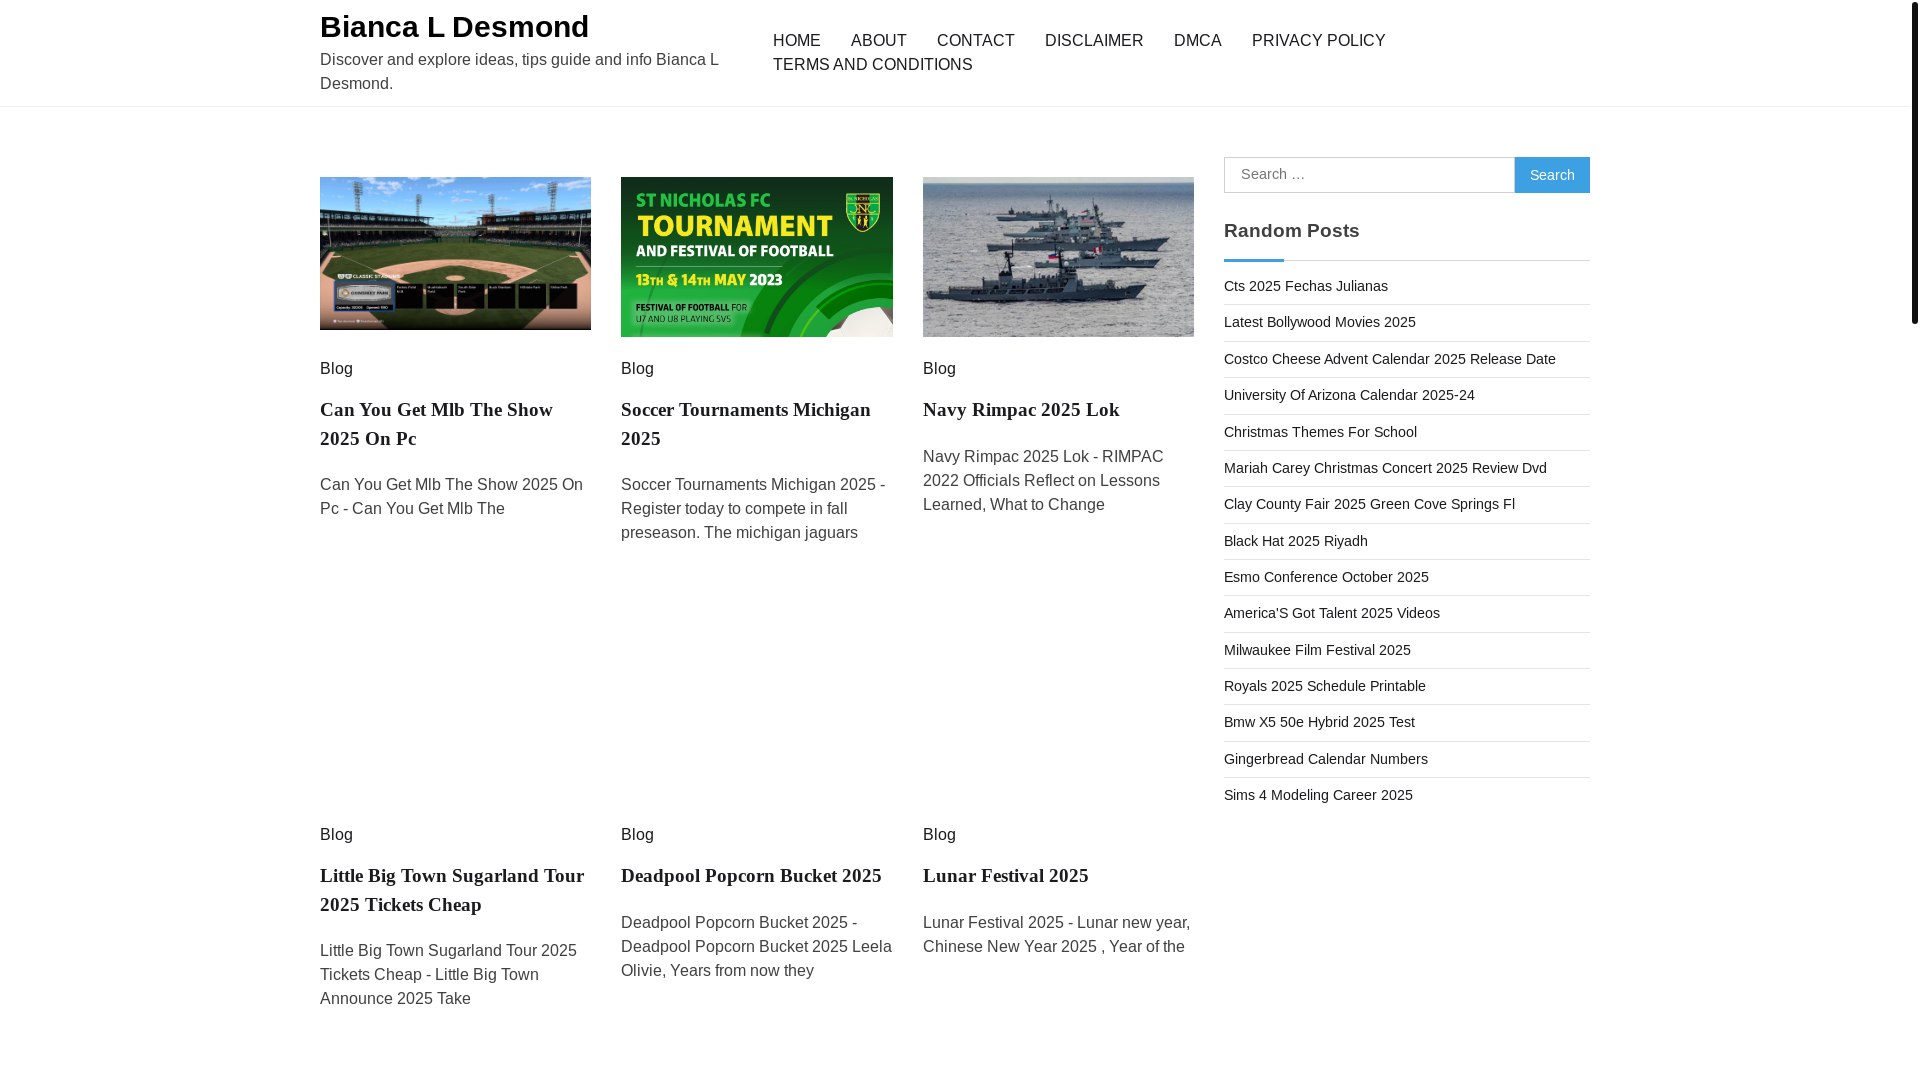Click Blog category above Navy Rimpac post
This screenshot has width=1920, height=1080.
tap(939, 369)
